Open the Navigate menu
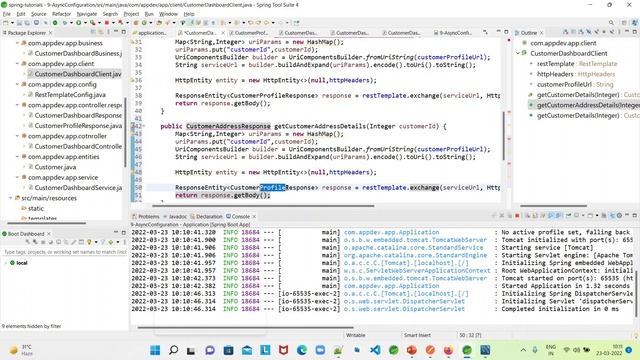The width and height of the screenshot is (640, 360). click(87, 14)
